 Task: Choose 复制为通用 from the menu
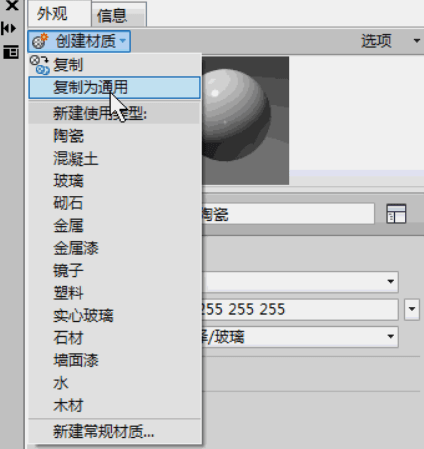click(114, 88)
